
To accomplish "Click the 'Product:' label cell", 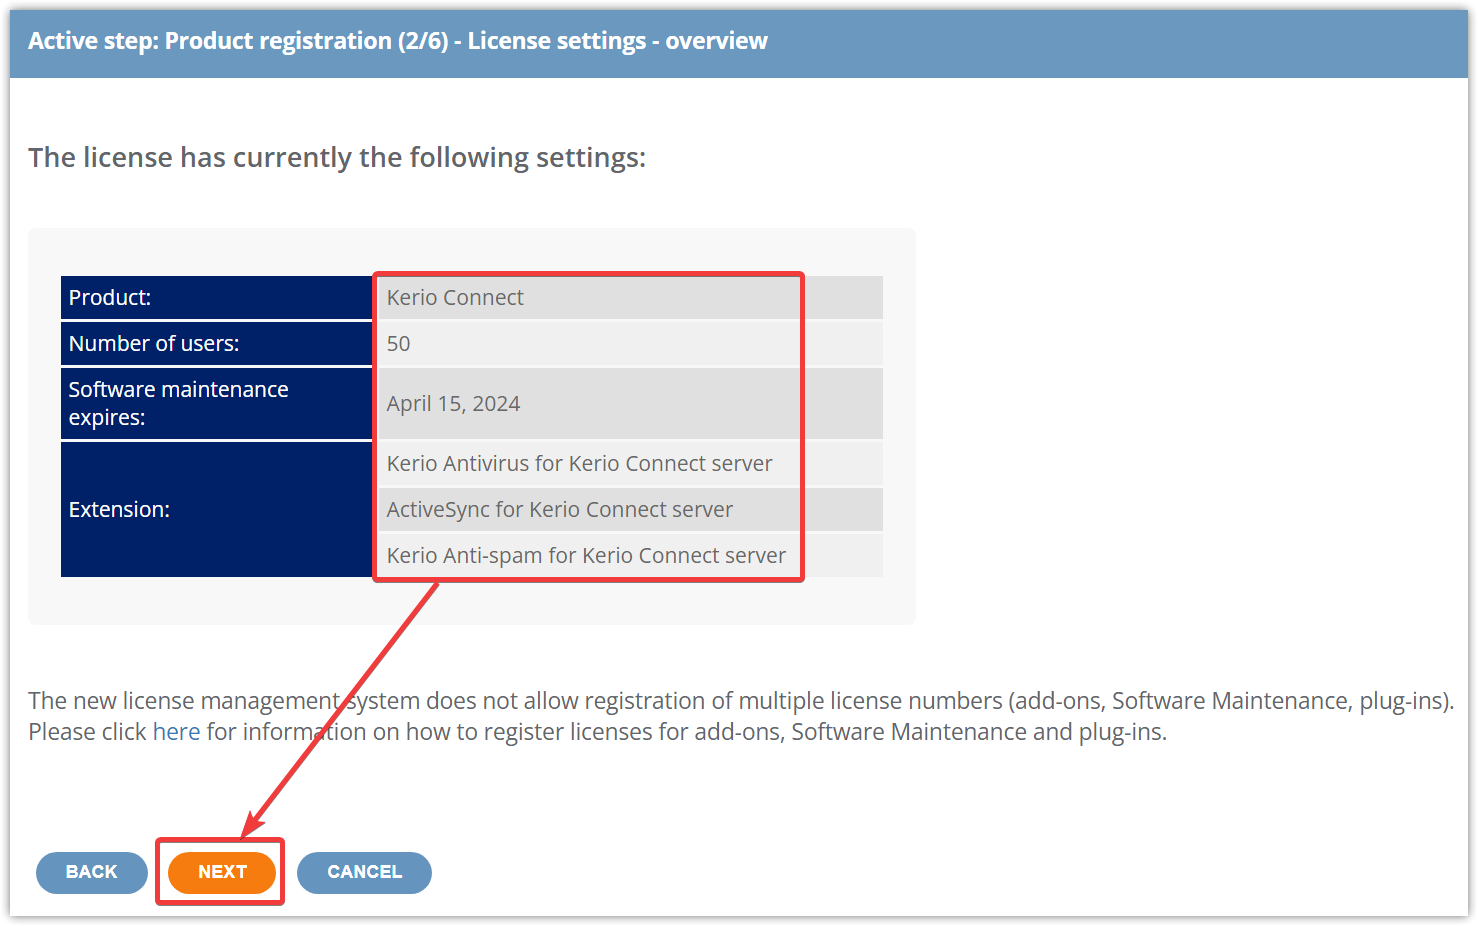I will click(217, 298).
